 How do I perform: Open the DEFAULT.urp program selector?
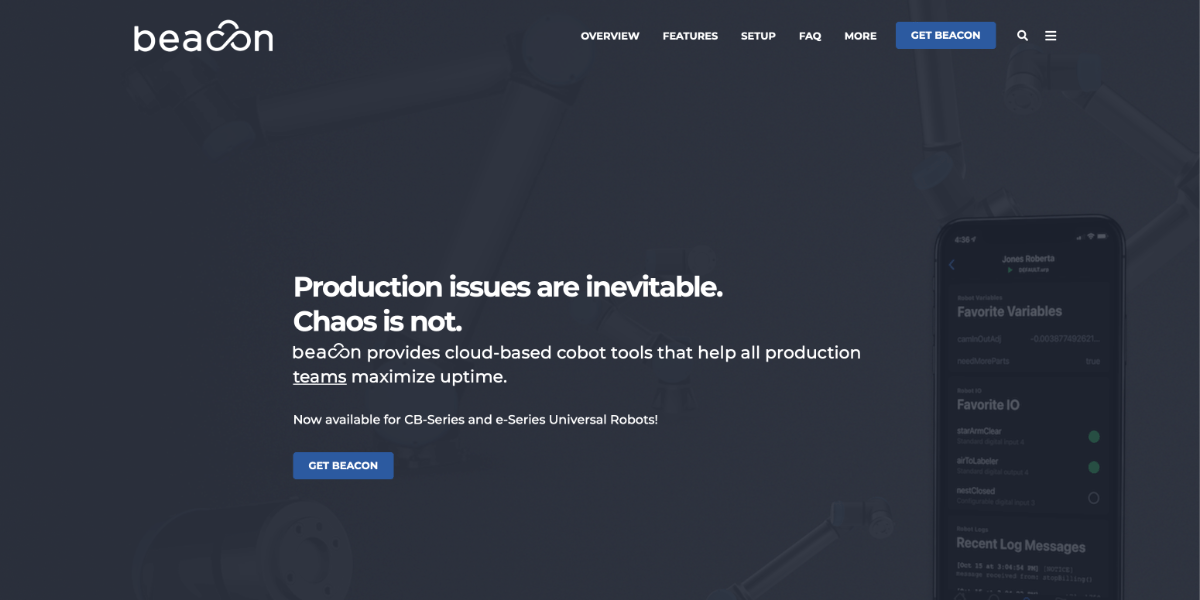1035,268
